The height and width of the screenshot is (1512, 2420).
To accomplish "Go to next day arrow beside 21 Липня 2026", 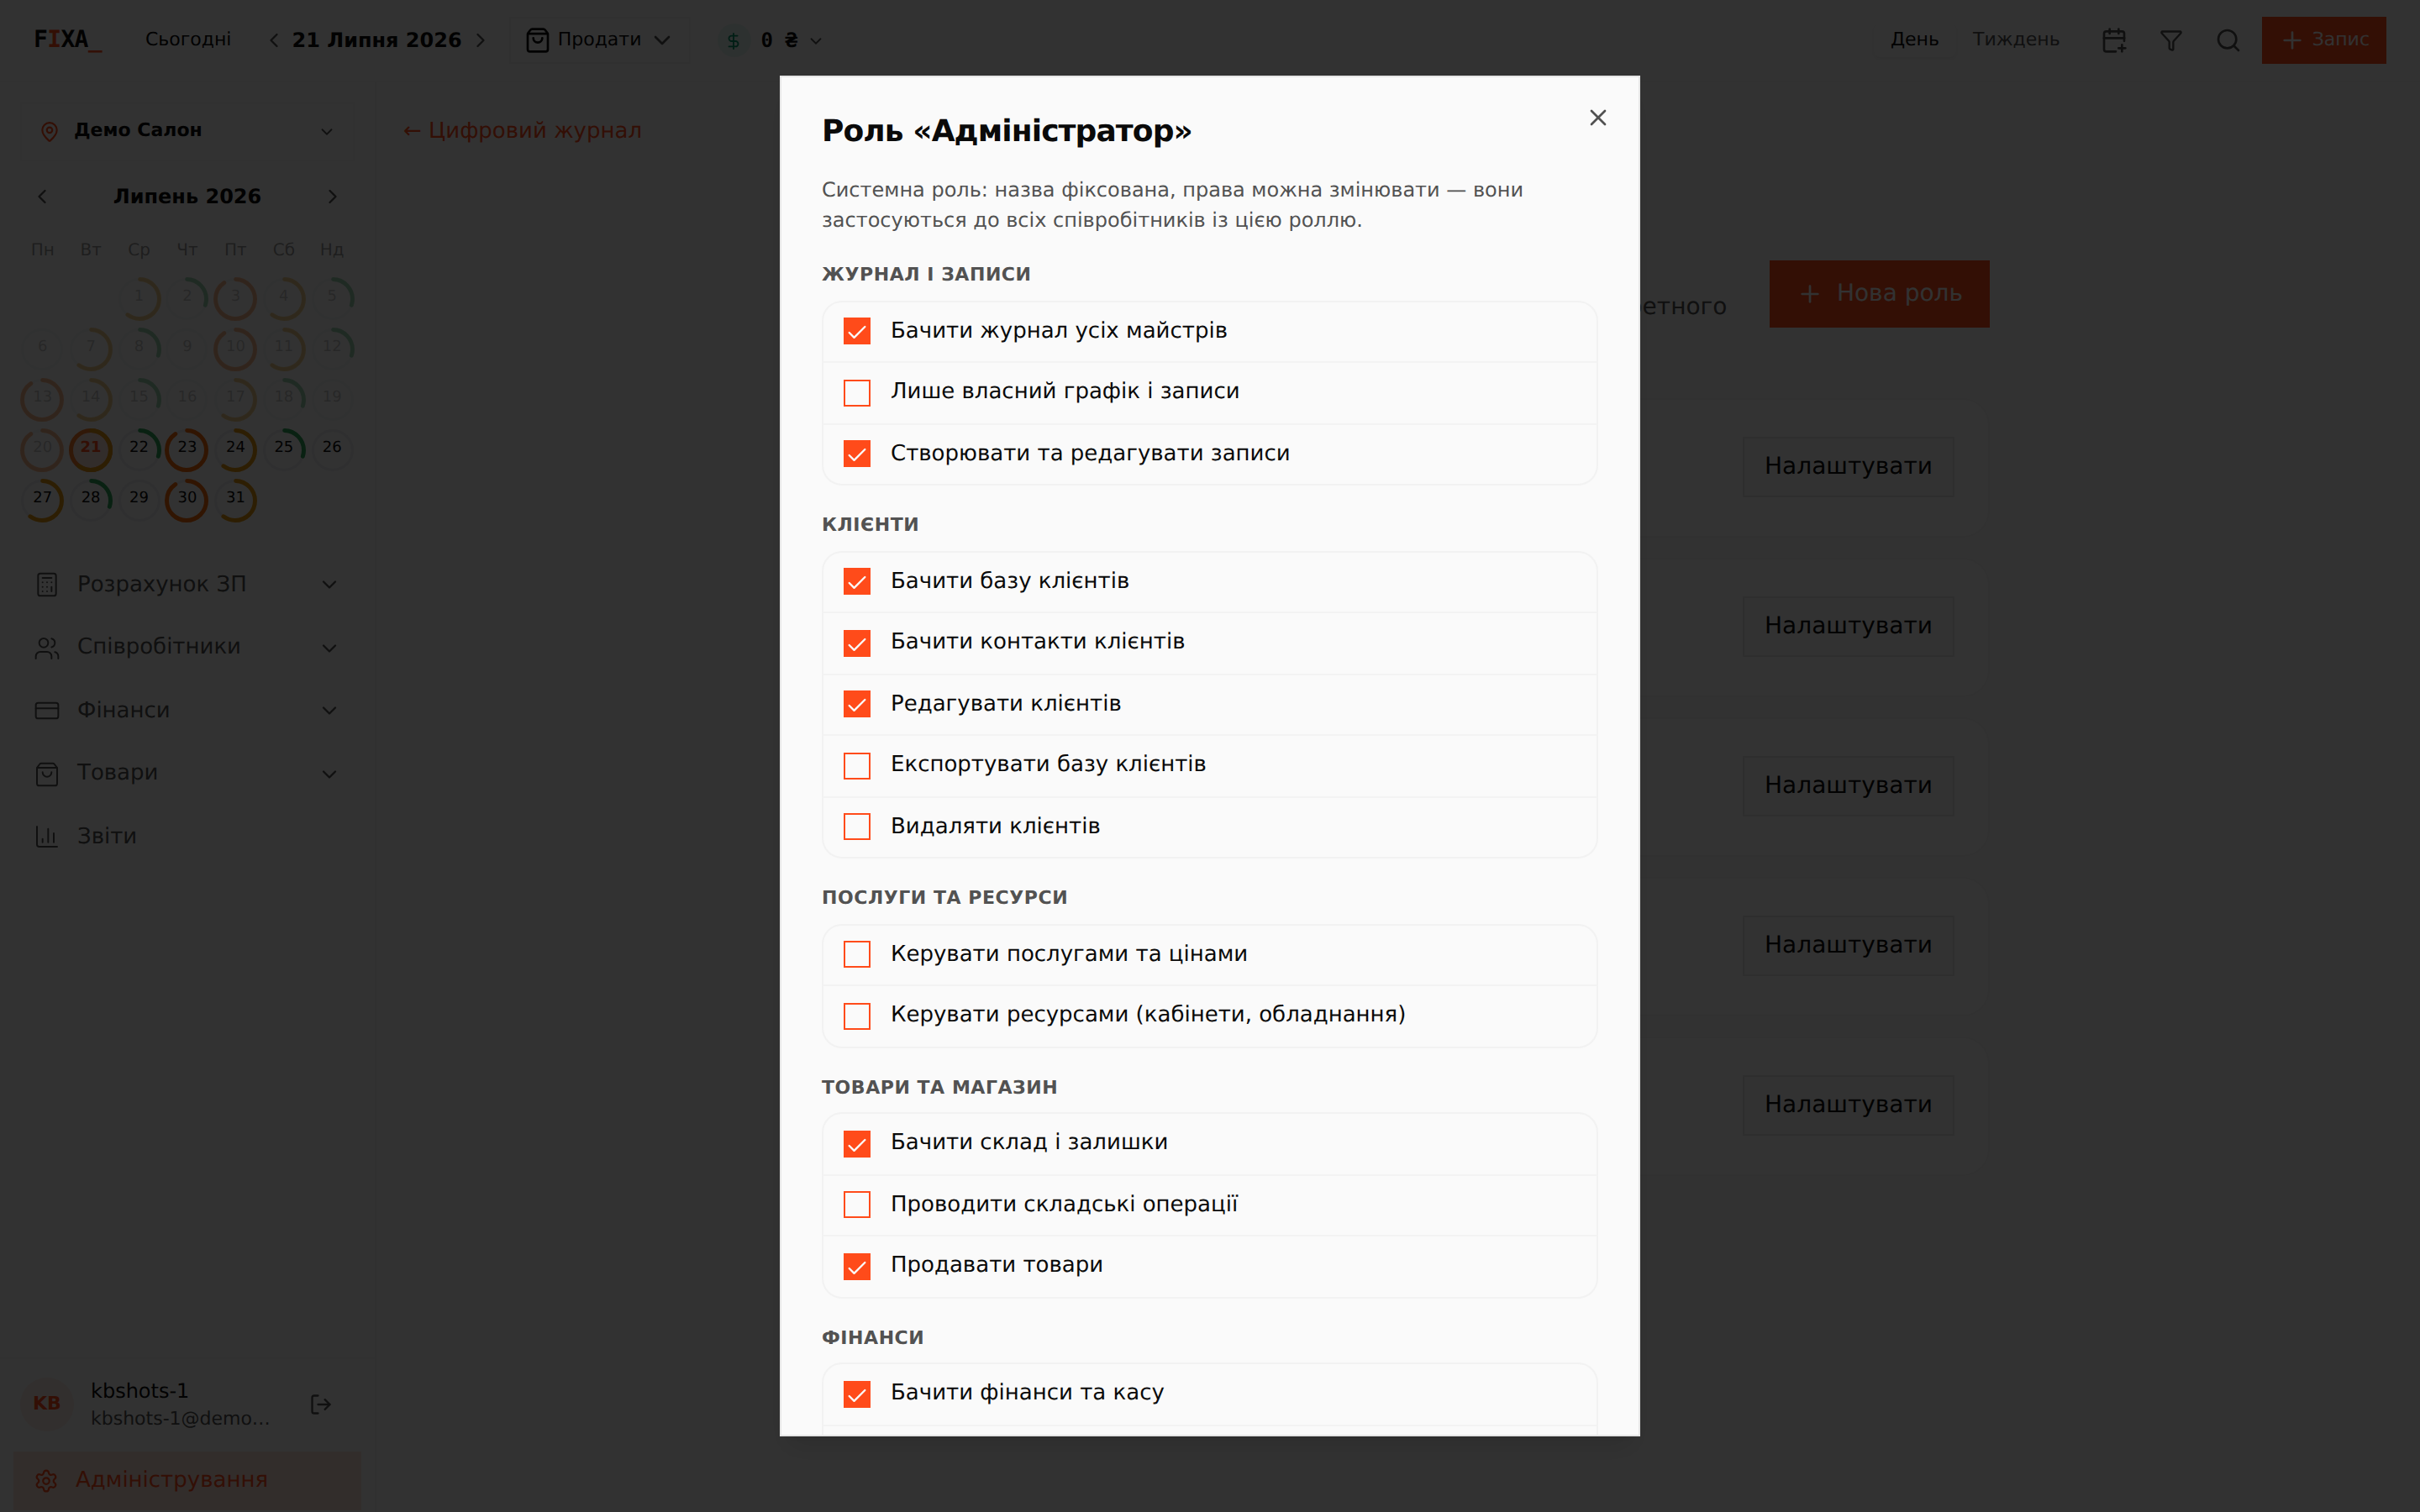I will click(481, 40).
